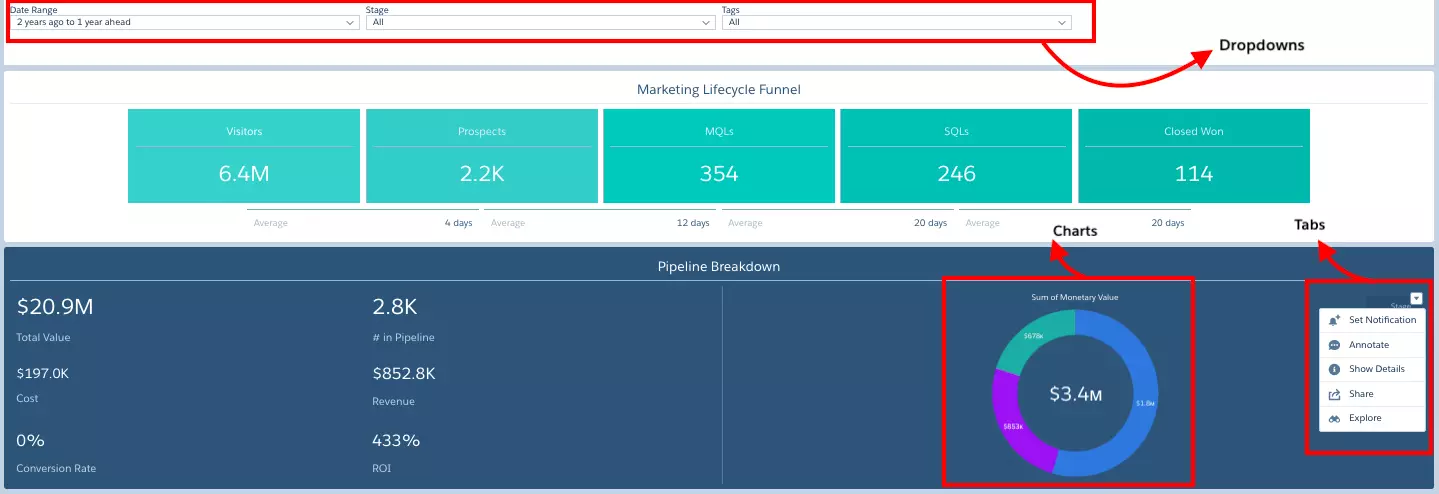Image resolution: width=1439 pixels, height=494 pixels.
Task: Select the Share menu entry
Action: (x=1372, y=394)
